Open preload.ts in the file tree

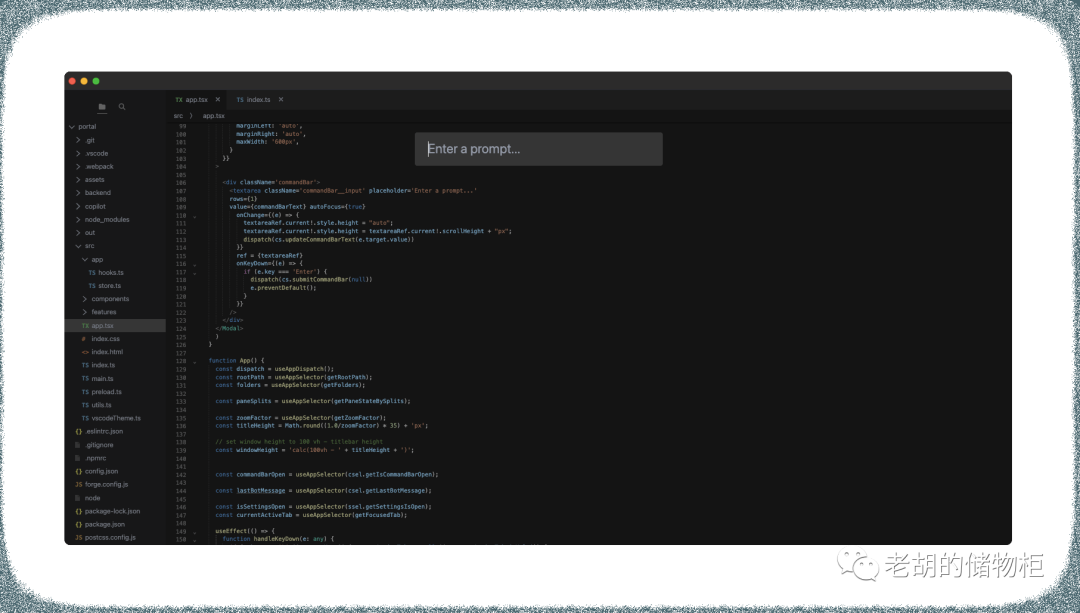107,392
